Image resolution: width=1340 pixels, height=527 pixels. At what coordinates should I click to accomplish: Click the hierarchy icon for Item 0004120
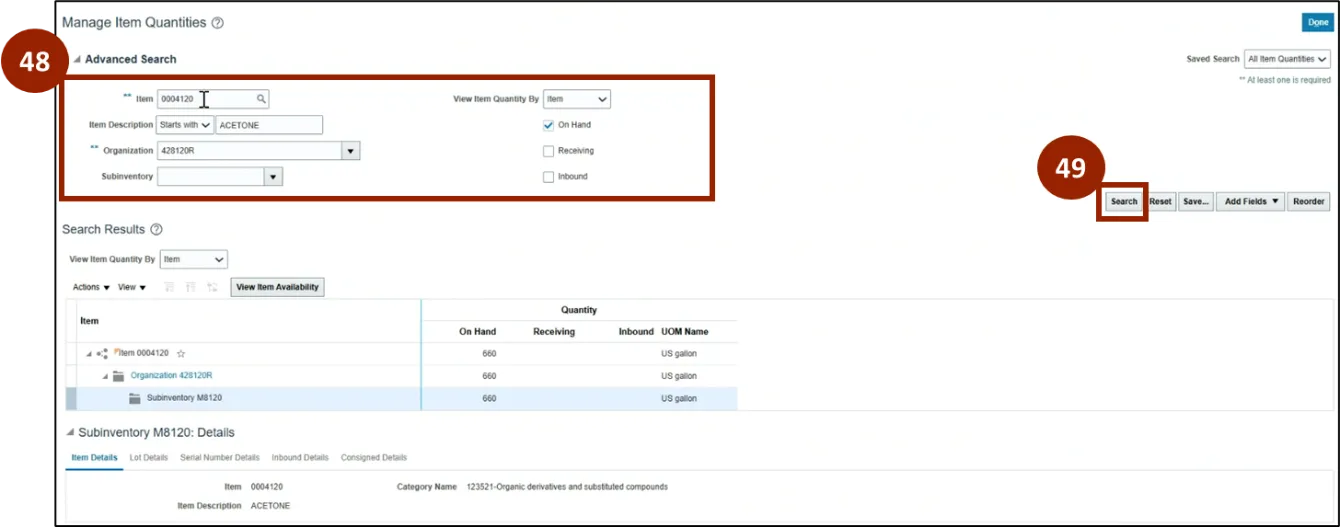tap(103, 354)
